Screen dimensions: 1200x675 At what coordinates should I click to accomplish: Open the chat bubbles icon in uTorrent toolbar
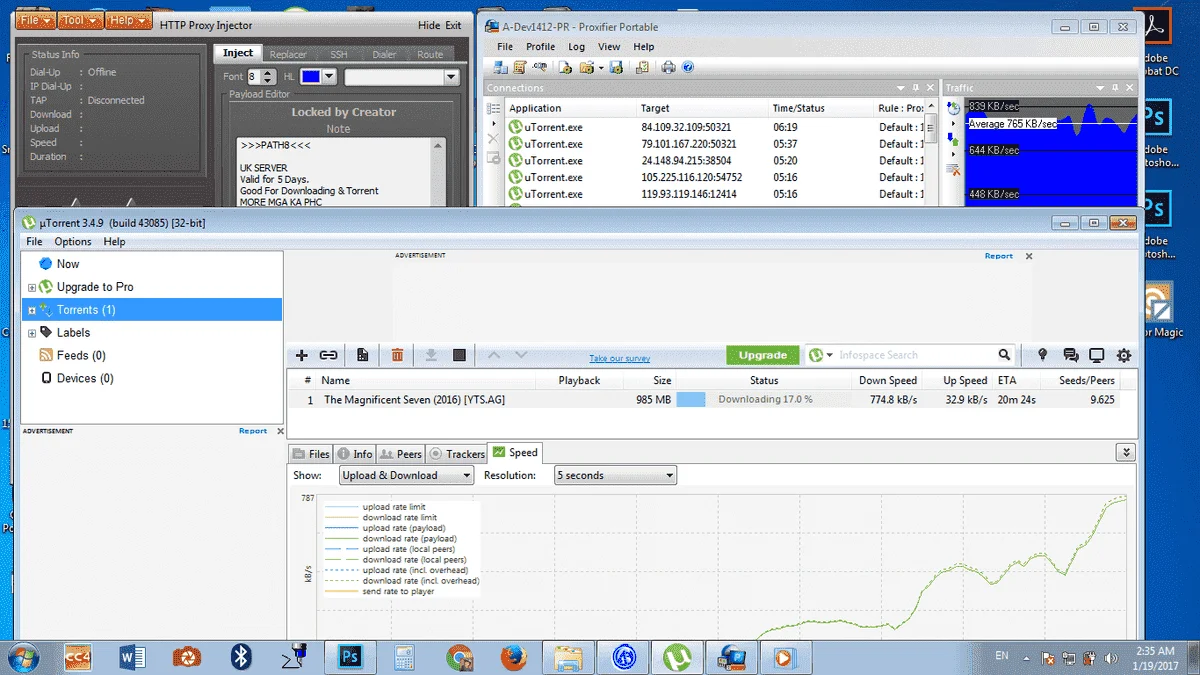point(1070,355)
